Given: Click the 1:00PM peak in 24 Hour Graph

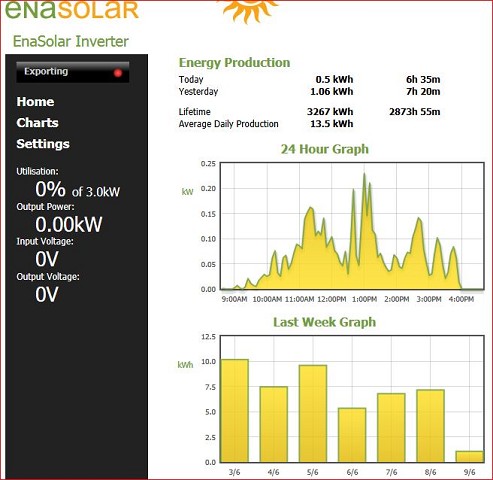Looking at the screenshot, I should [x=364, y=174].
